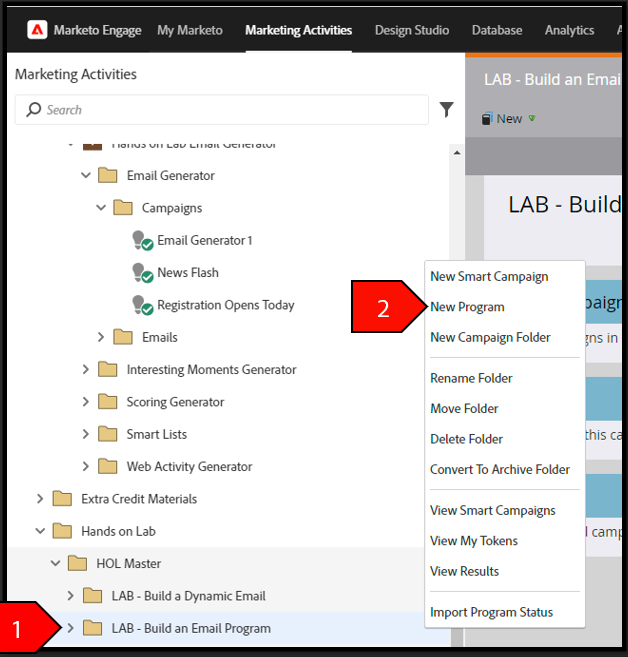
Task: Click the Smart Lists folder icon
Action: click(108, 434)
